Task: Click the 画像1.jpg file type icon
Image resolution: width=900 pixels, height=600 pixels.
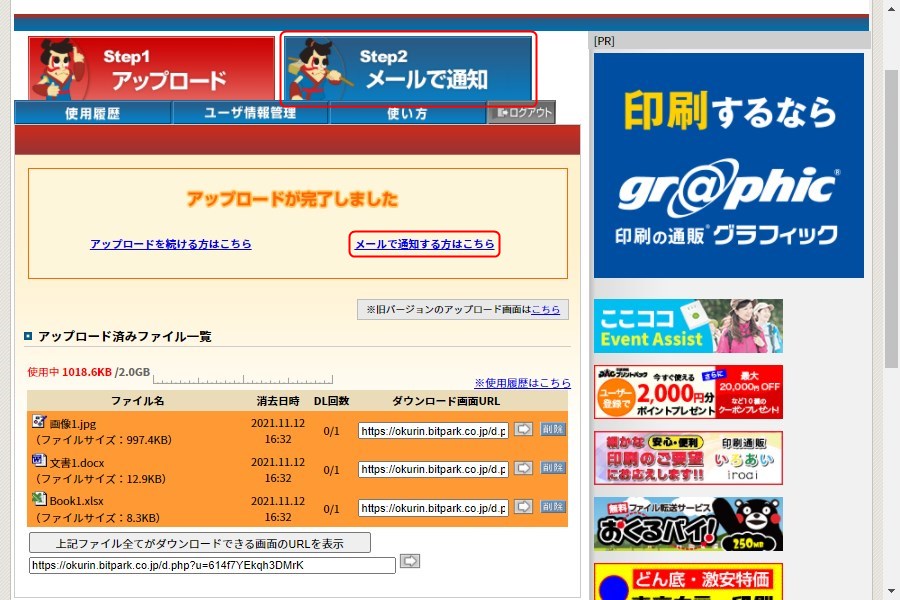Action: [x=39, y=422]
